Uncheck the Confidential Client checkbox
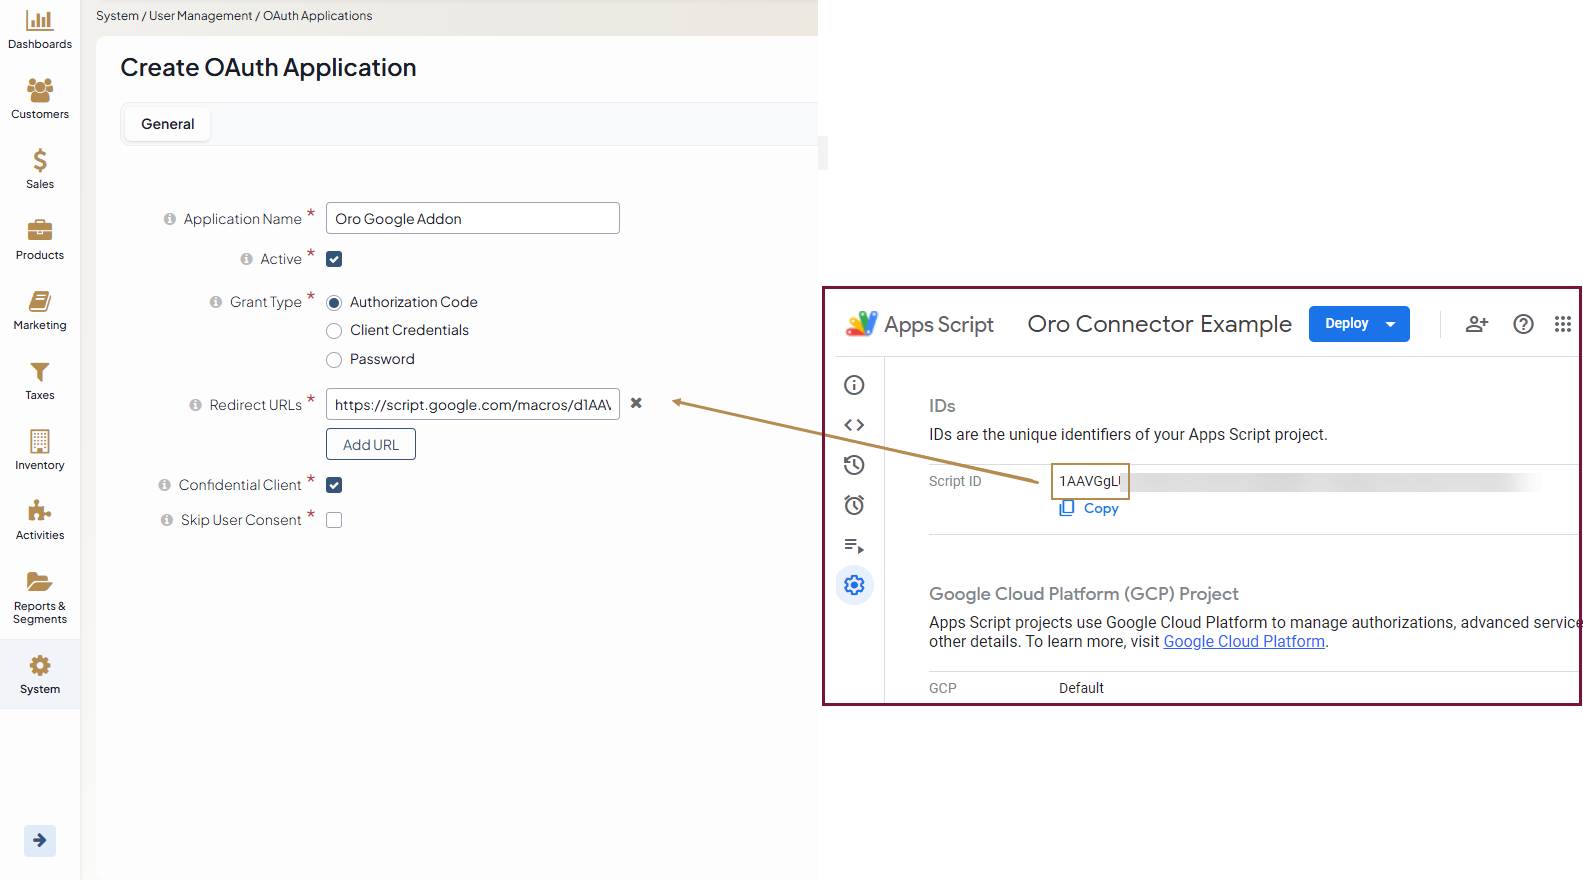This screenshot has width=1583, height=880. 334,485
